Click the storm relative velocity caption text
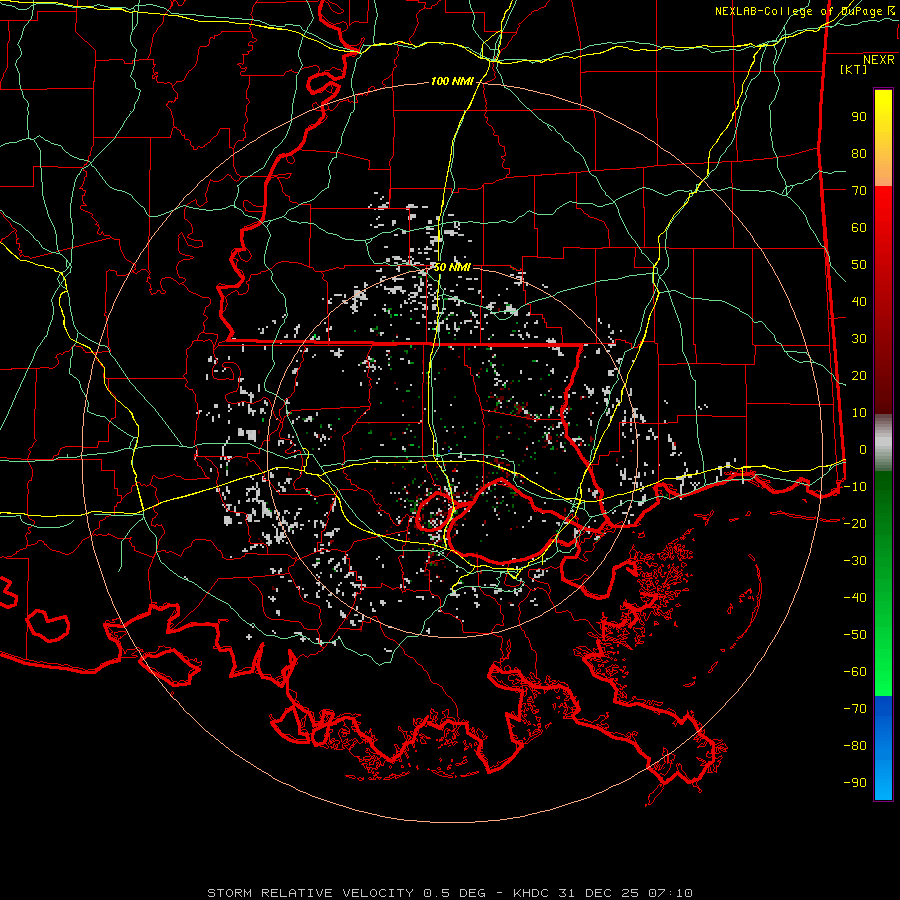900x900 pixels. pos(449,893)
